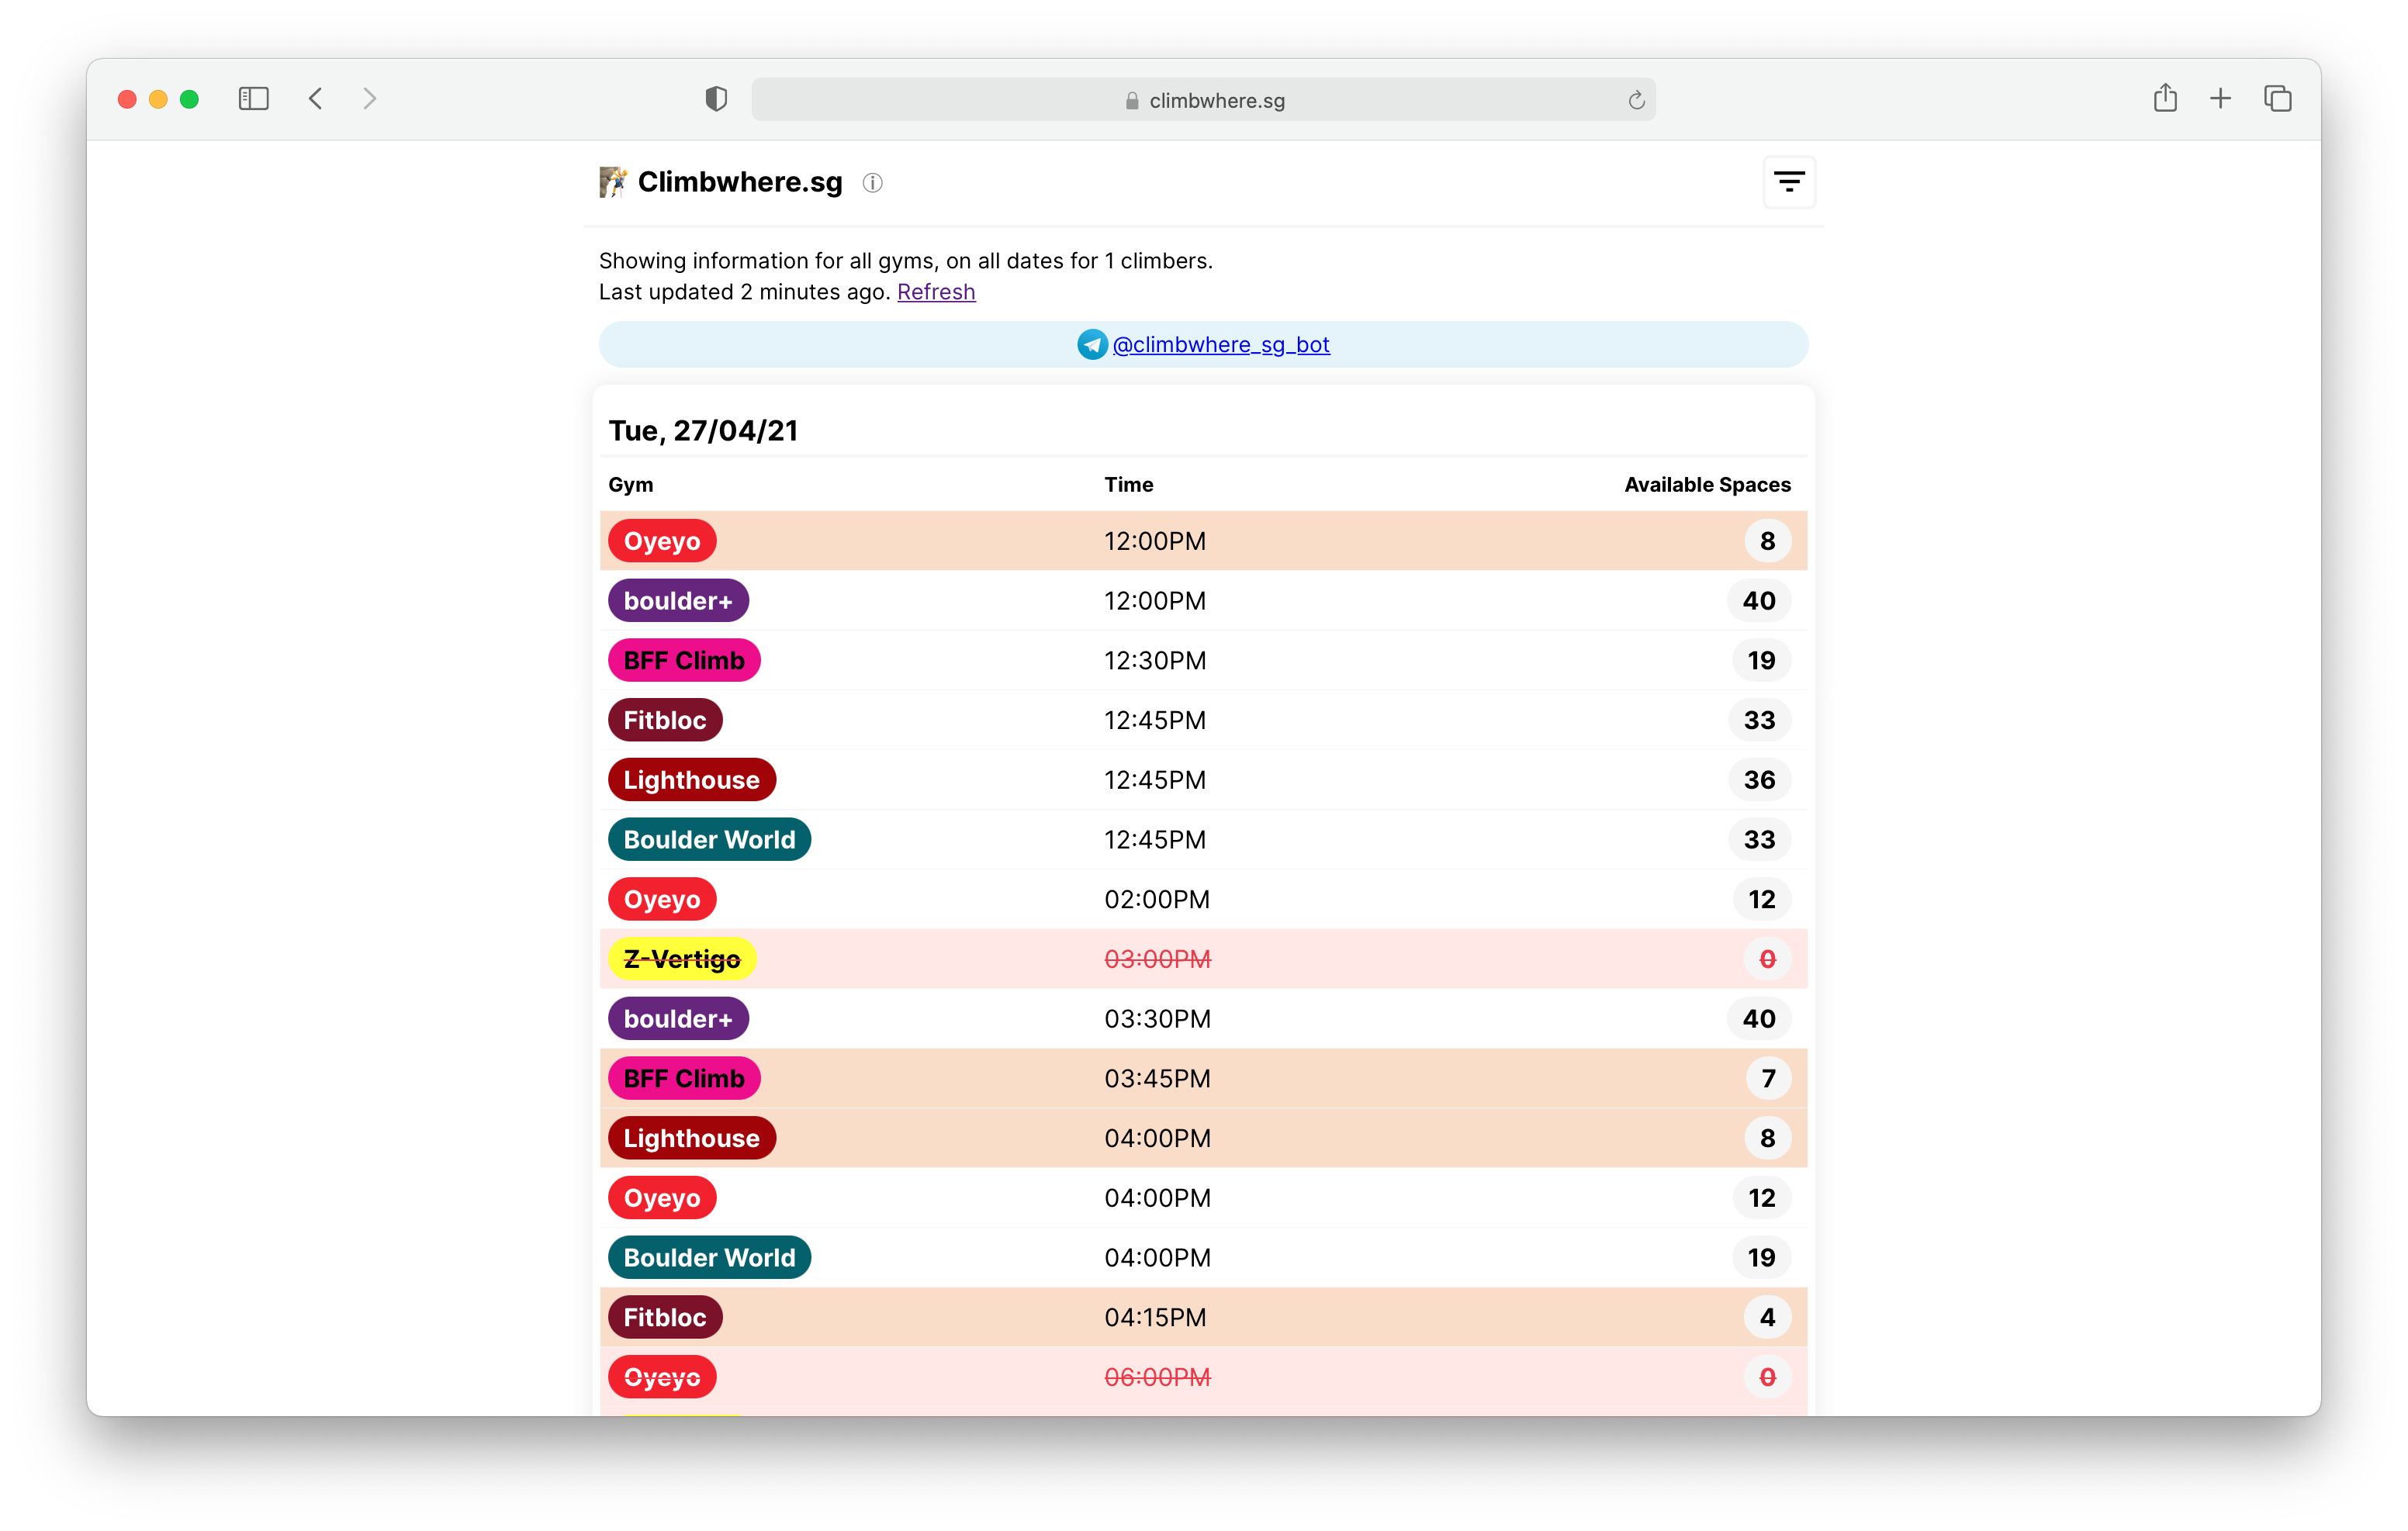Image resolution: width=2408 pixels, height=1531 pixels.
Task: Click the Time column header
Action: pyautogui.click(x=1128, y=485)
